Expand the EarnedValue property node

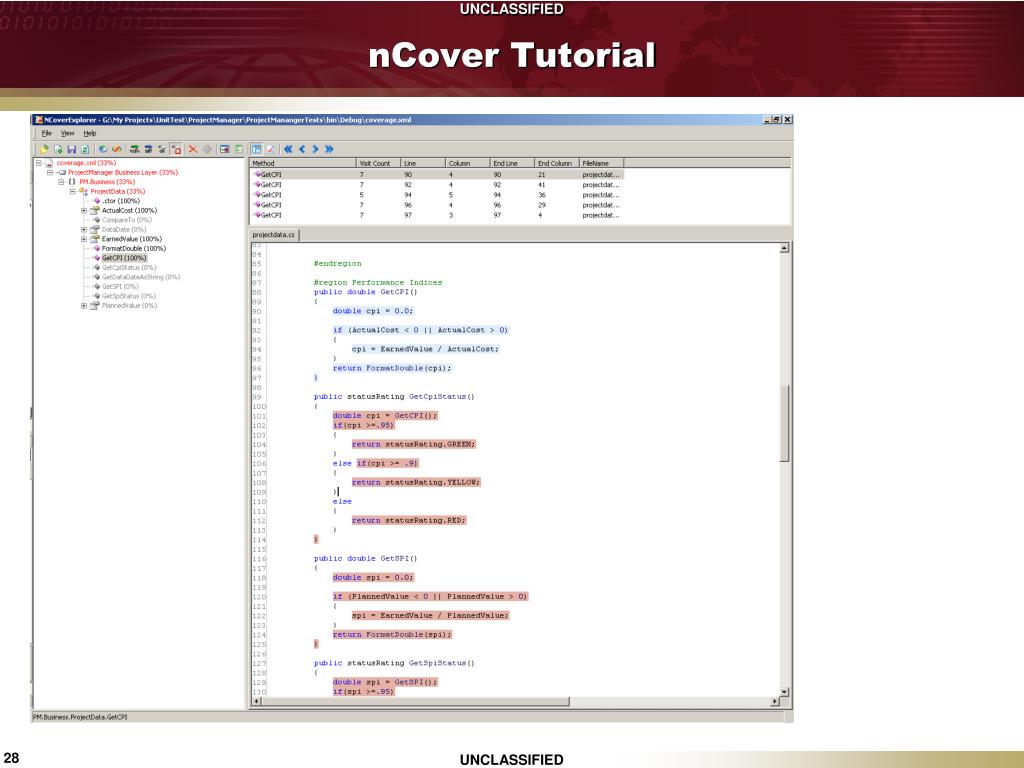click(x=84, y=239)
